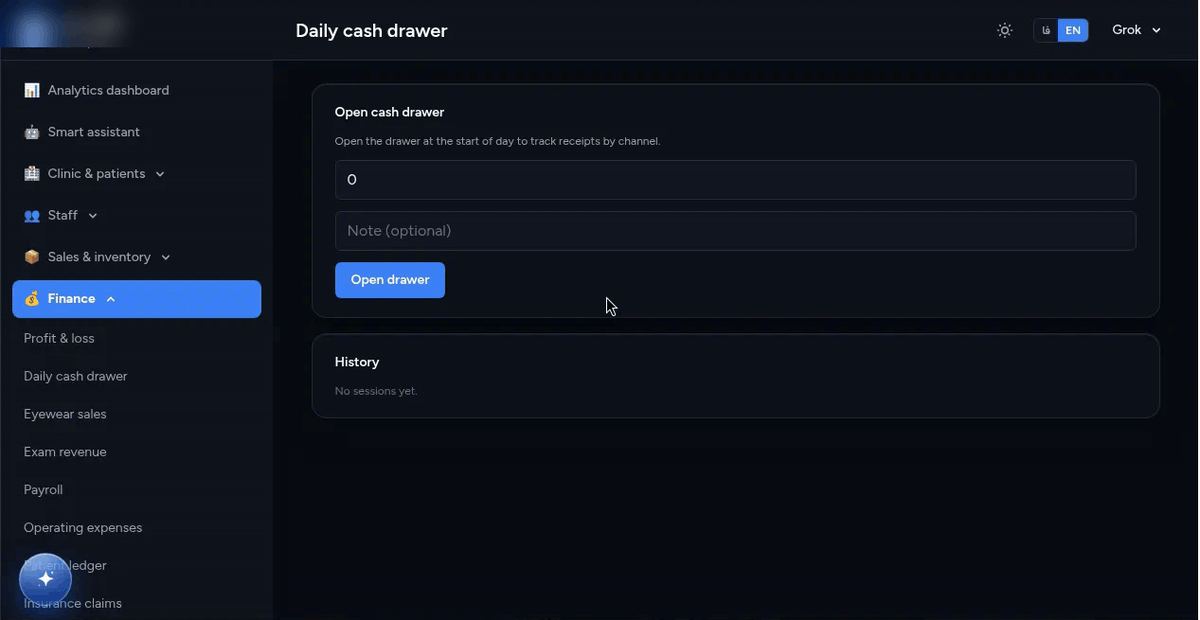Open Operating expenses page
This screenshot has height=620, width=1200.
83,528
